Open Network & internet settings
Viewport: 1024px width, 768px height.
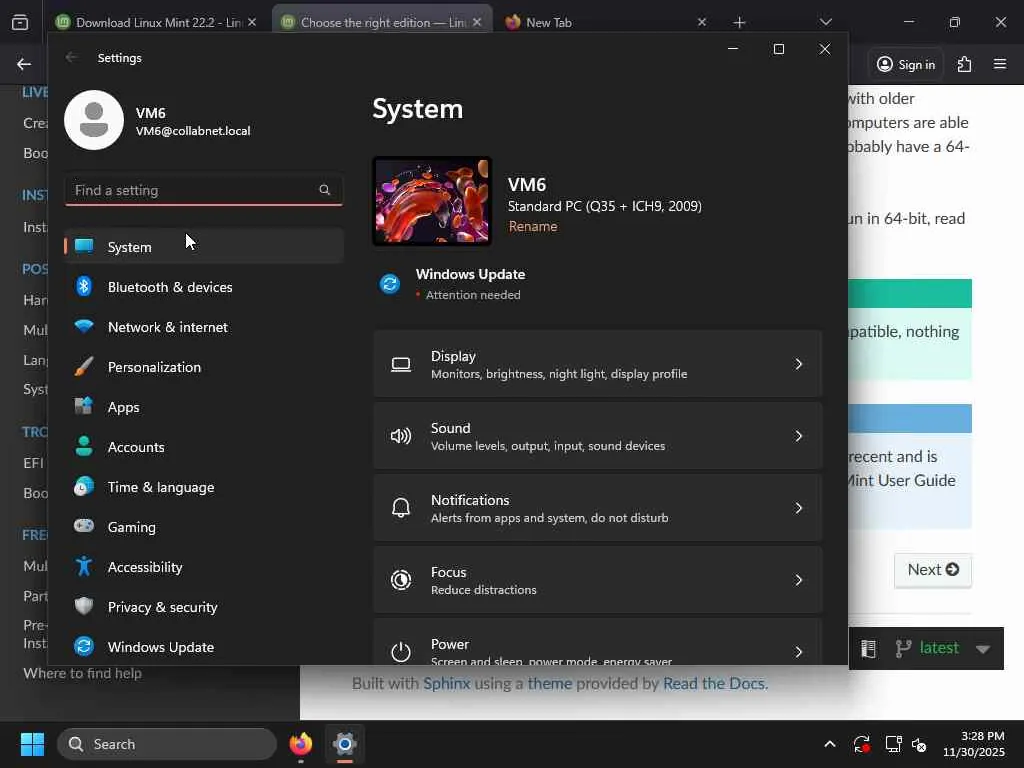204,327
